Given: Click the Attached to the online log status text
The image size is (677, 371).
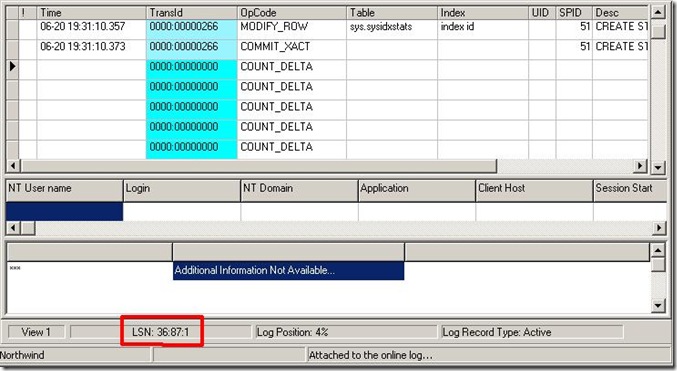Looking at the screenshot, I should tap(370, 355).
